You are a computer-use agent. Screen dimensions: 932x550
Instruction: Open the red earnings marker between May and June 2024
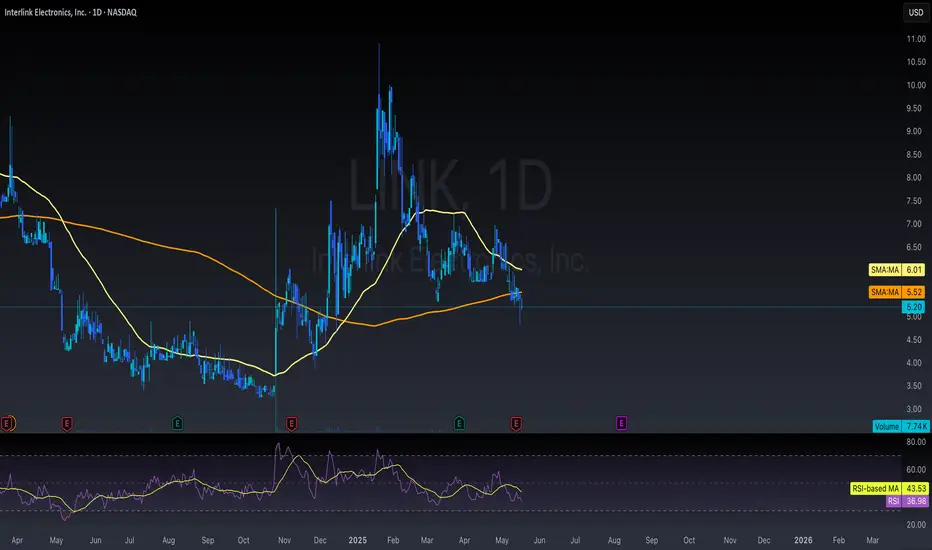[67, 424]
